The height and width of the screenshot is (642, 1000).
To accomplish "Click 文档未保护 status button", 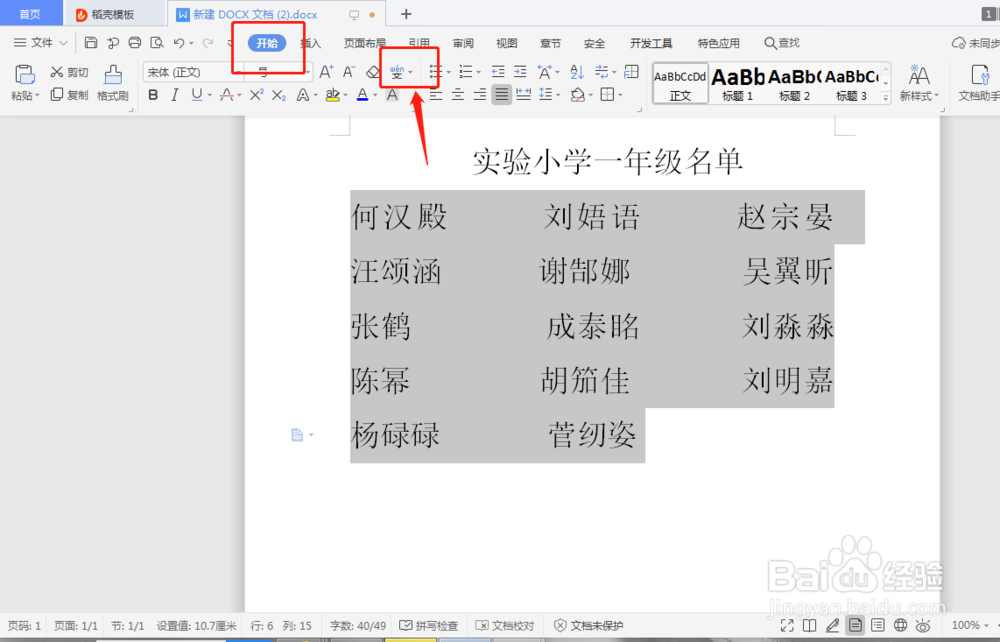I will (x=589, y=625).
